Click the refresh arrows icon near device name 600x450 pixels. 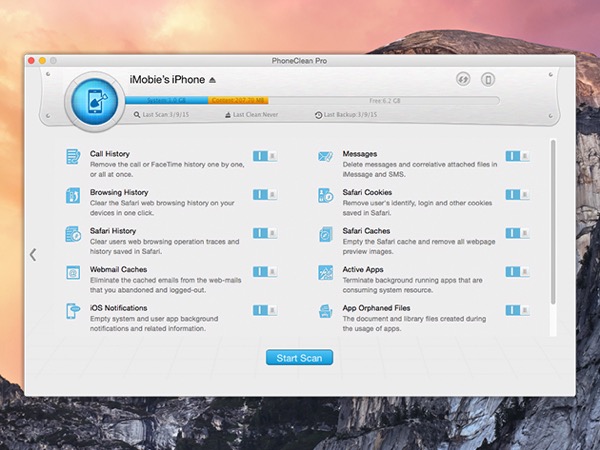pos(463,79)
